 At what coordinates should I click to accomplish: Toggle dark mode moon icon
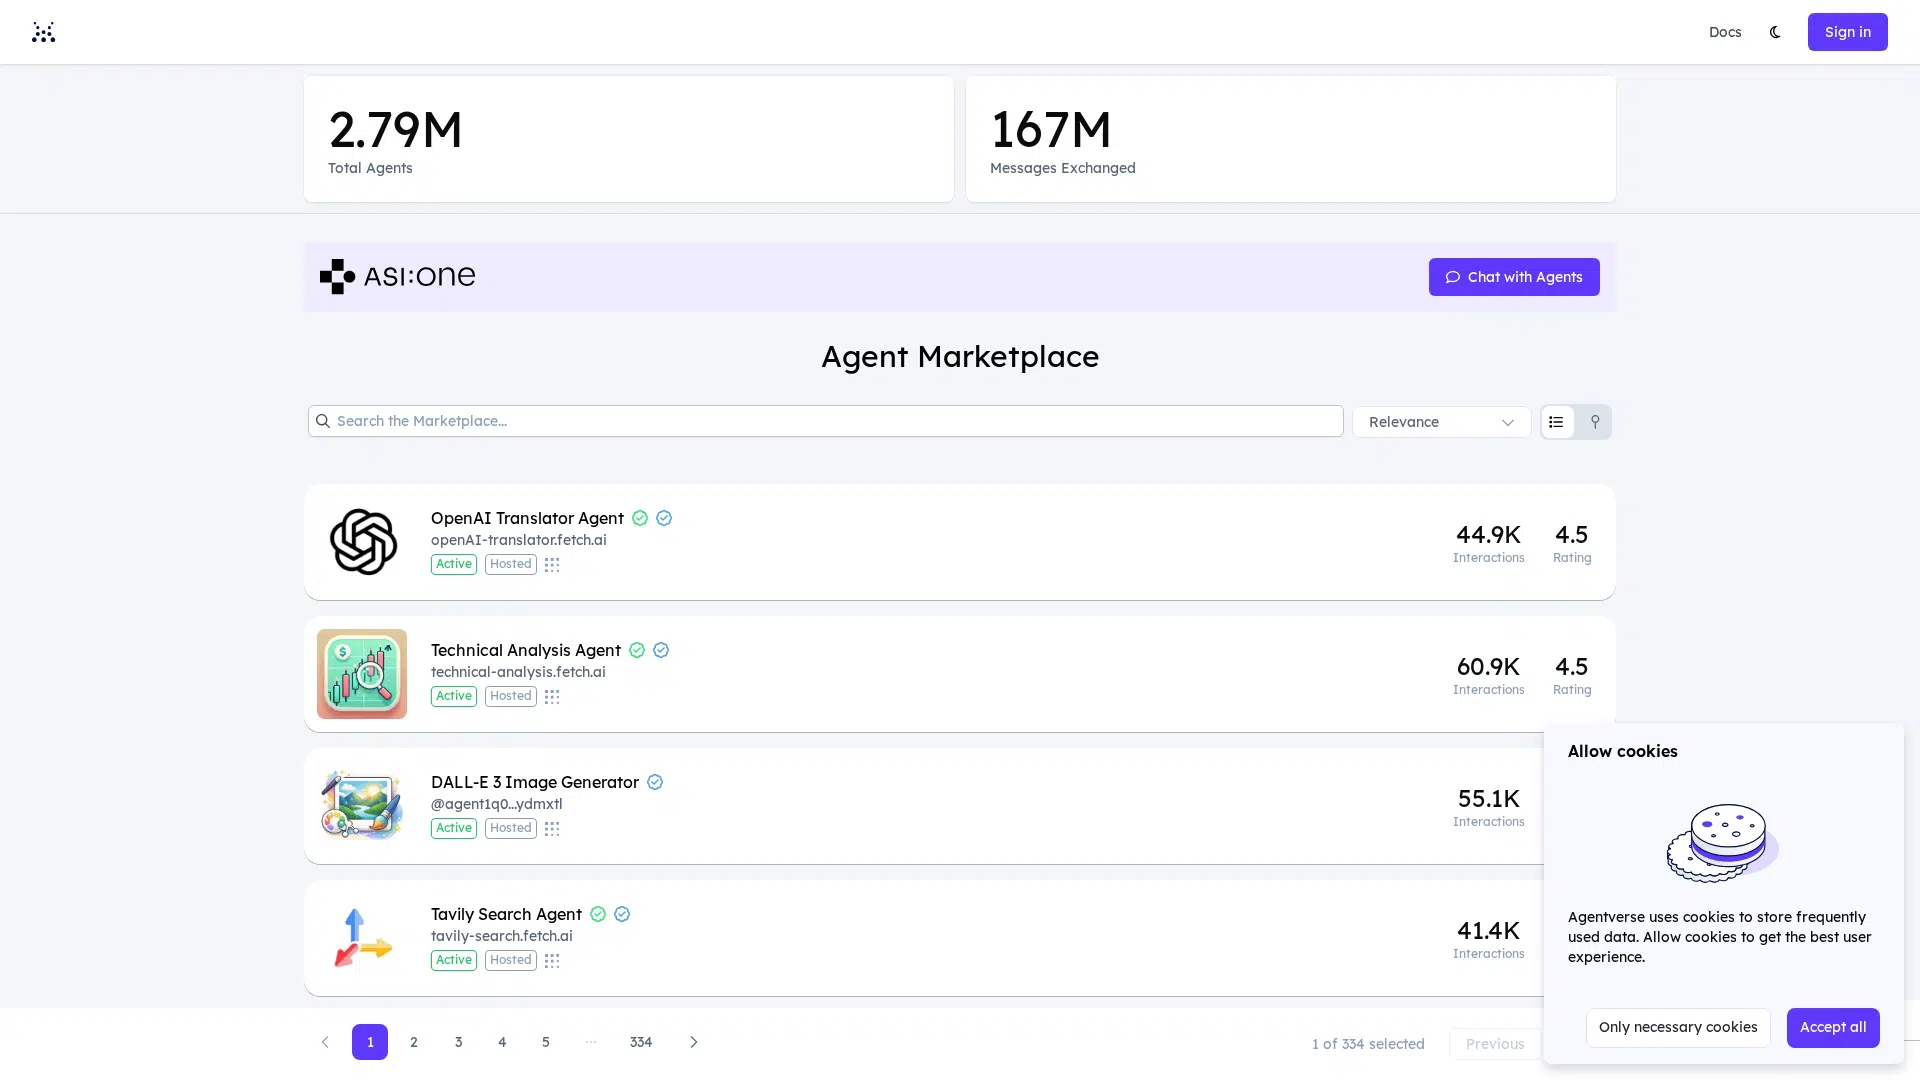pos(1775,32)
